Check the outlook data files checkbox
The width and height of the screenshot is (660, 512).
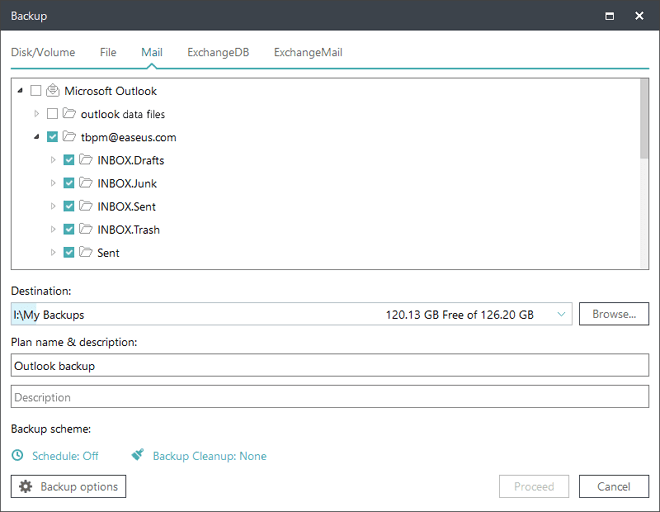[52, 114]
